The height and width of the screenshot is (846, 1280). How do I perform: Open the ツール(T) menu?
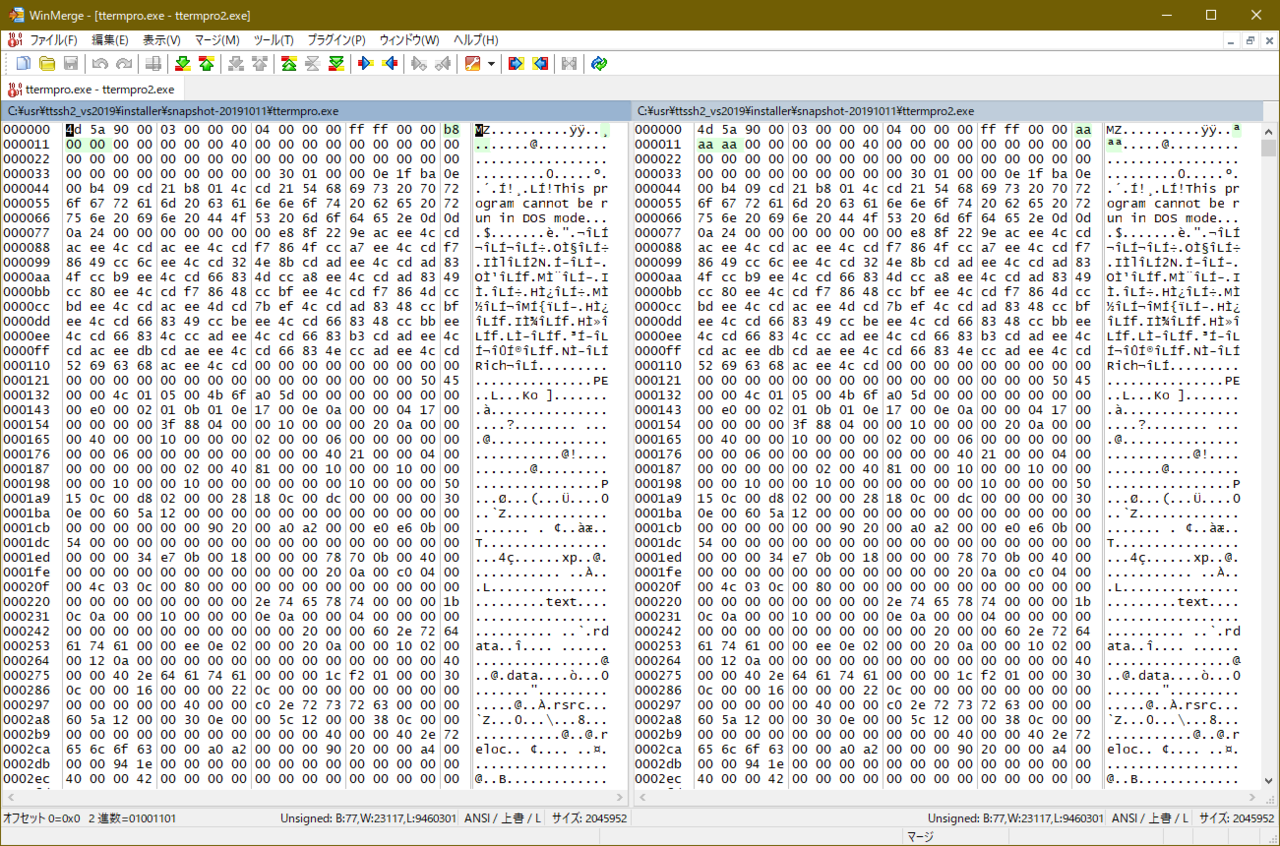[274, 40]
